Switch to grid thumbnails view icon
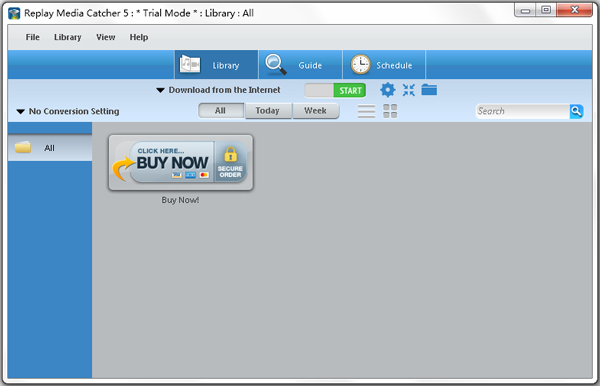This screenshot has width=600, height=386. click(x=390, y=111)
